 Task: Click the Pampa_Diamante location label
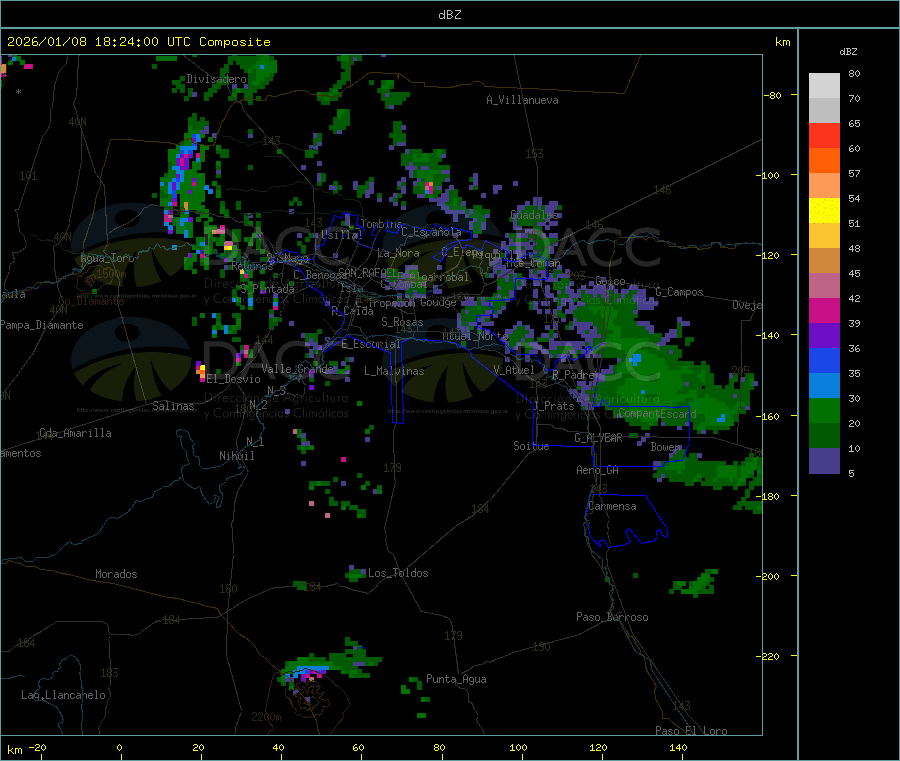(41, 325)
